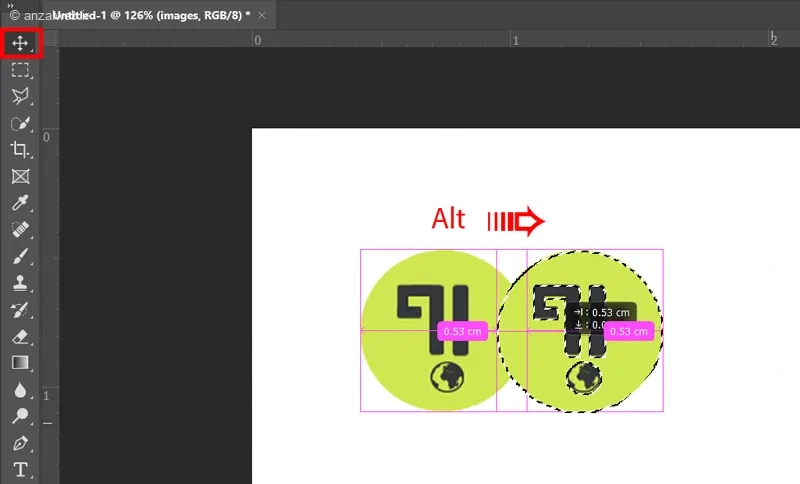Select the Move tool
Screen dimensions: 800x484
(x=20, y=43)
